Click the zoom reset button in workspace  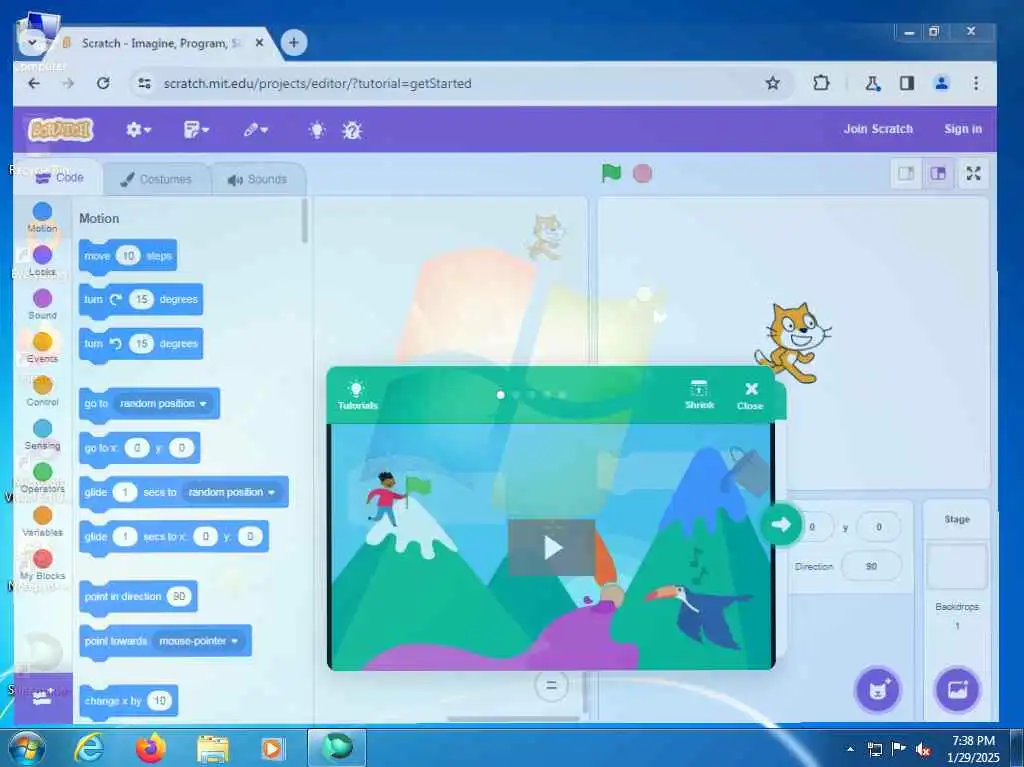(x=551, y=686)
